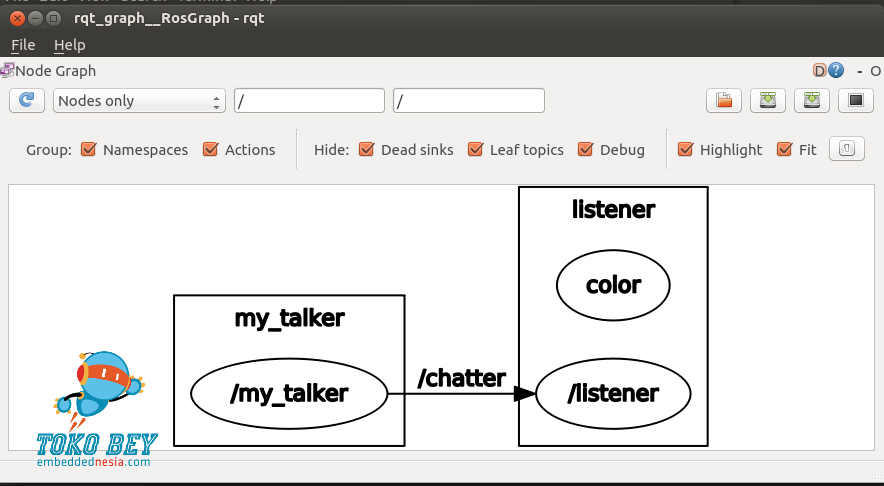This screenshot has width=884, height=486.
Task: Click the save as DOT graph icon
Action: pyautogui.click(x=767, y=101)
